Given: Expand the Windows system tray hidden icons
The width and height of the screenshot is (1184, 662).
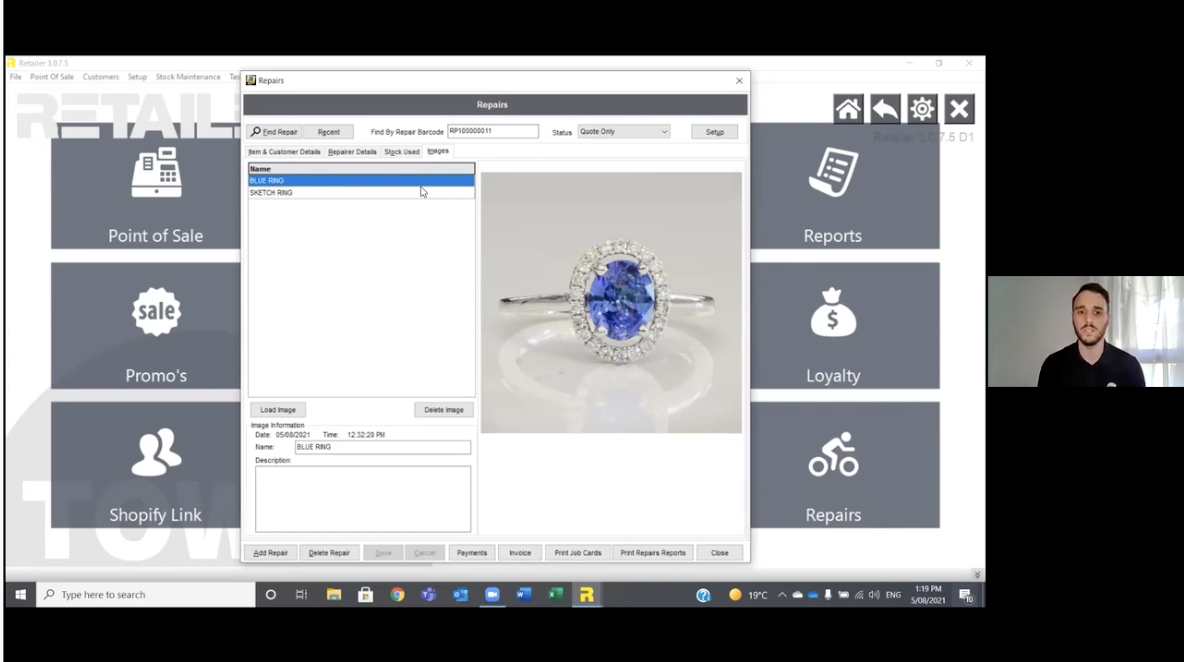Looking at the screenshot, I should pyautogui.click(x=782, y=594).
